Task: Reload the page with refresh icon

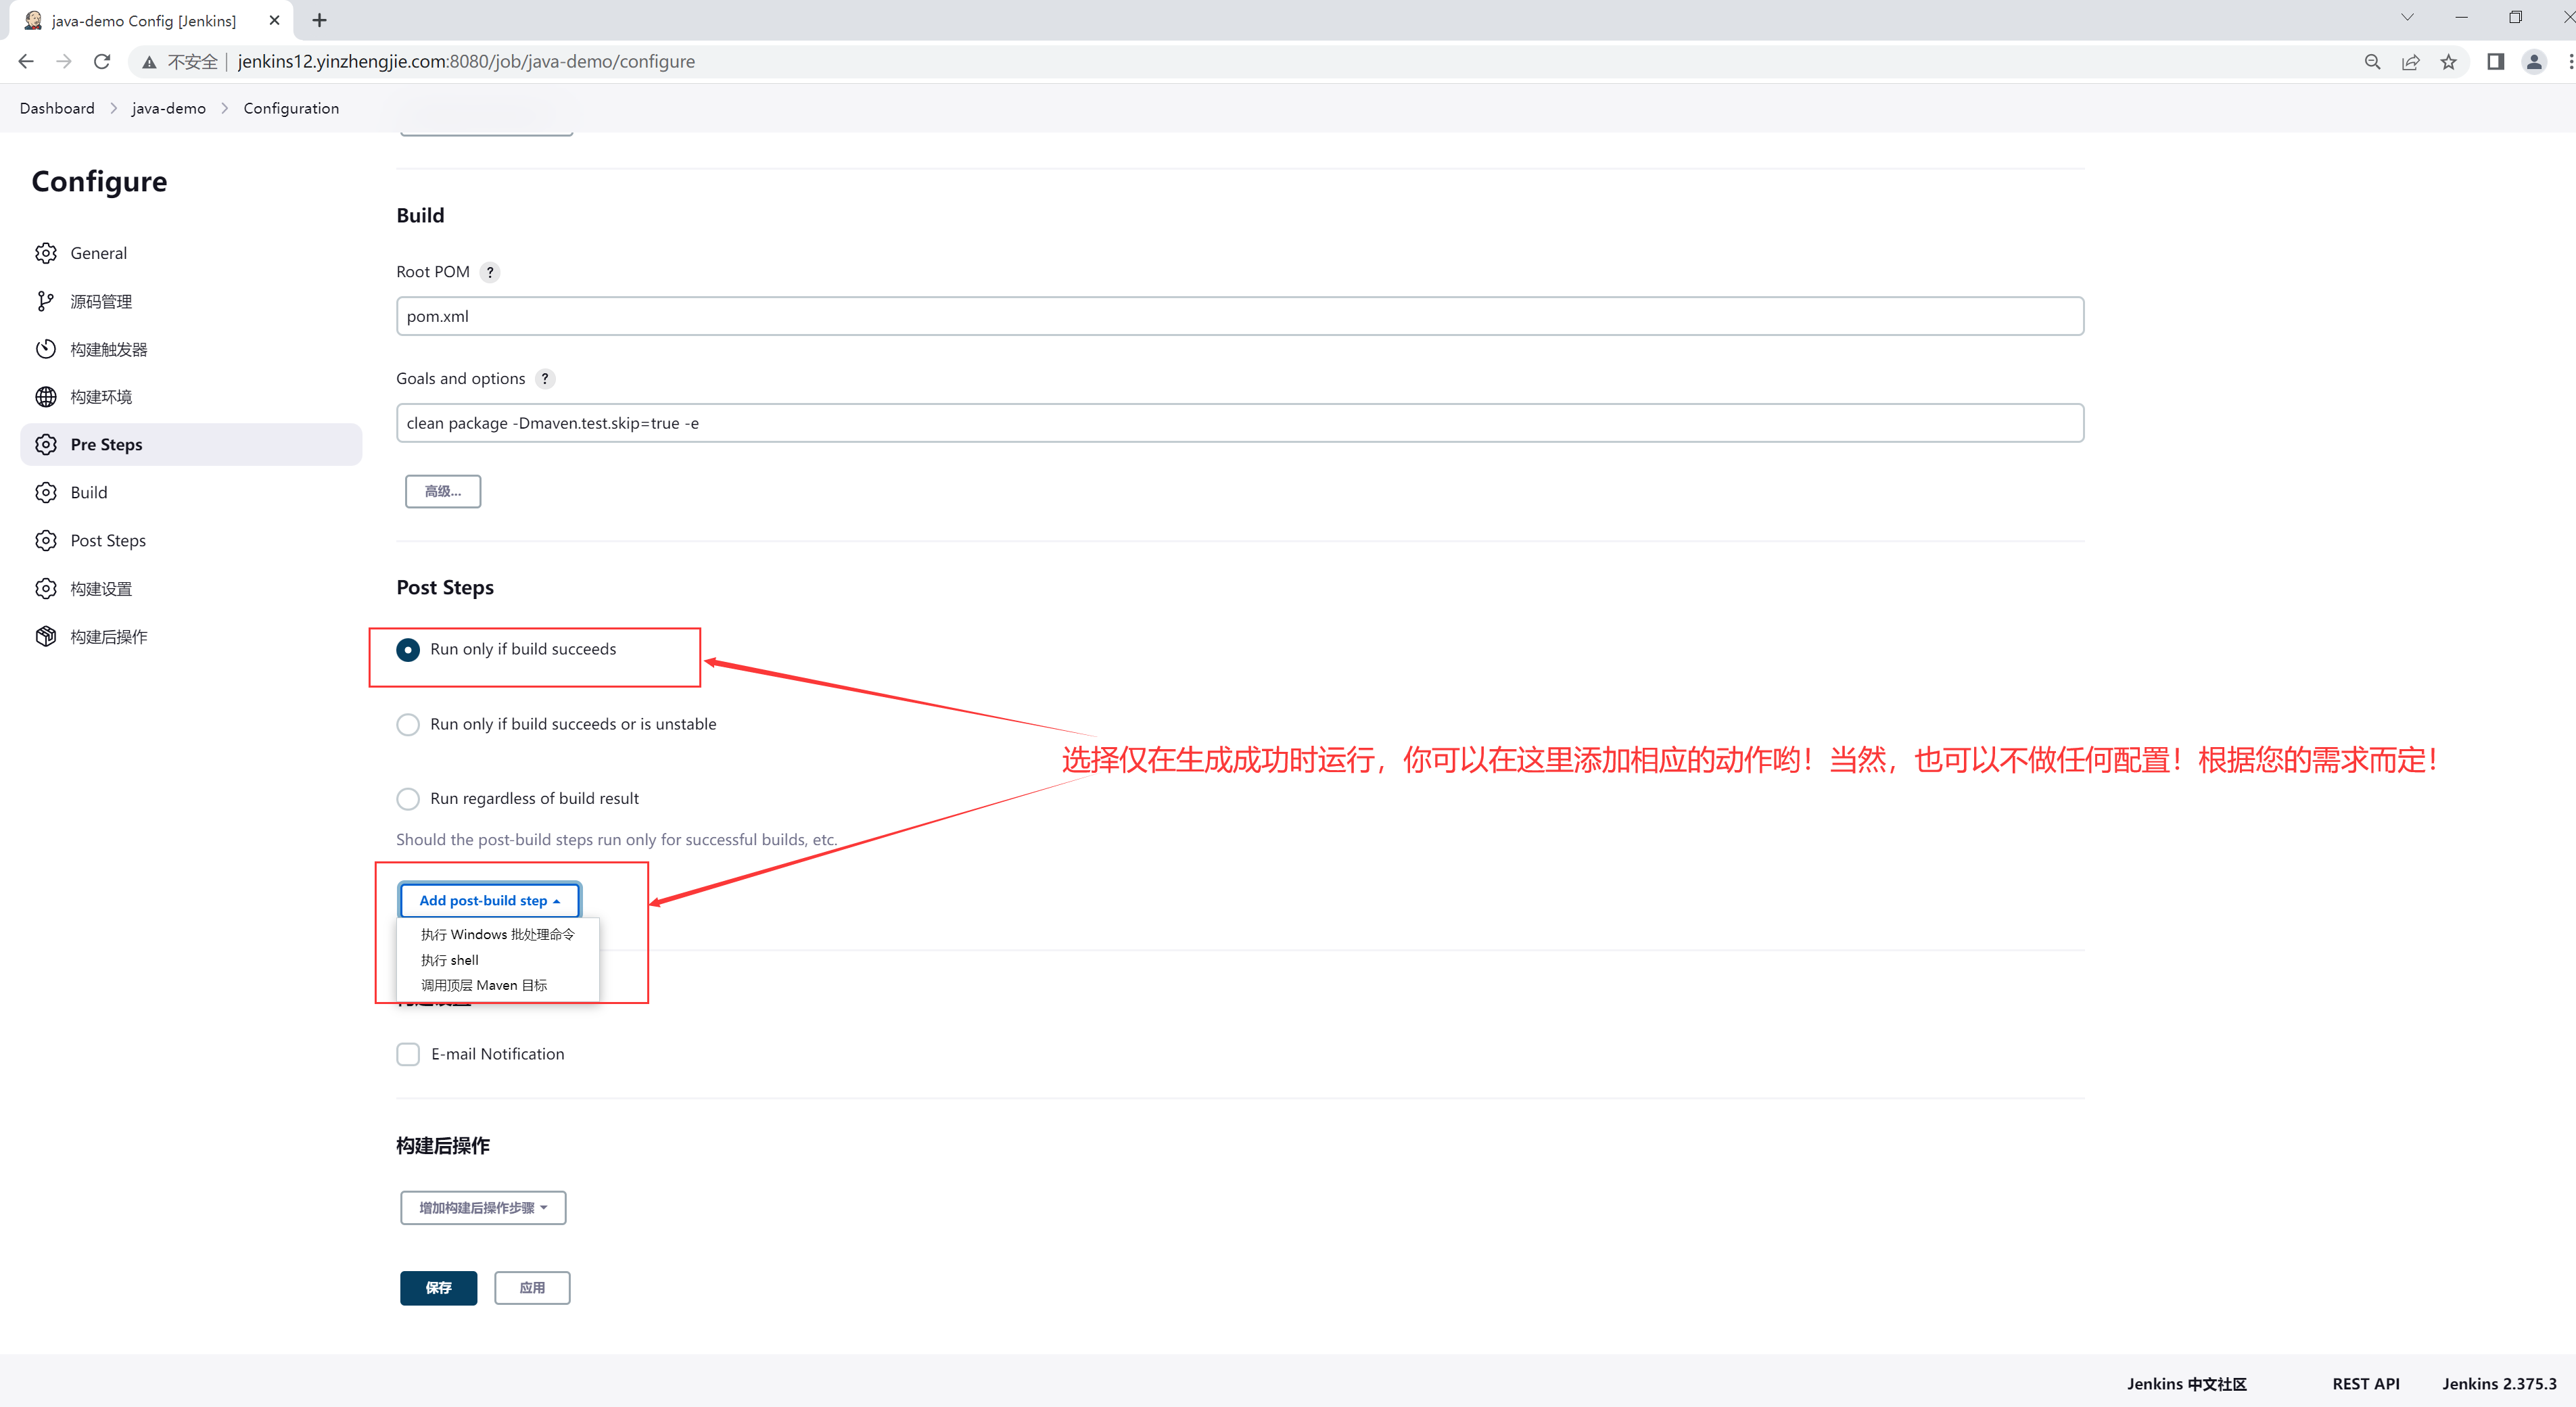Action: click(x=102, y=62)
